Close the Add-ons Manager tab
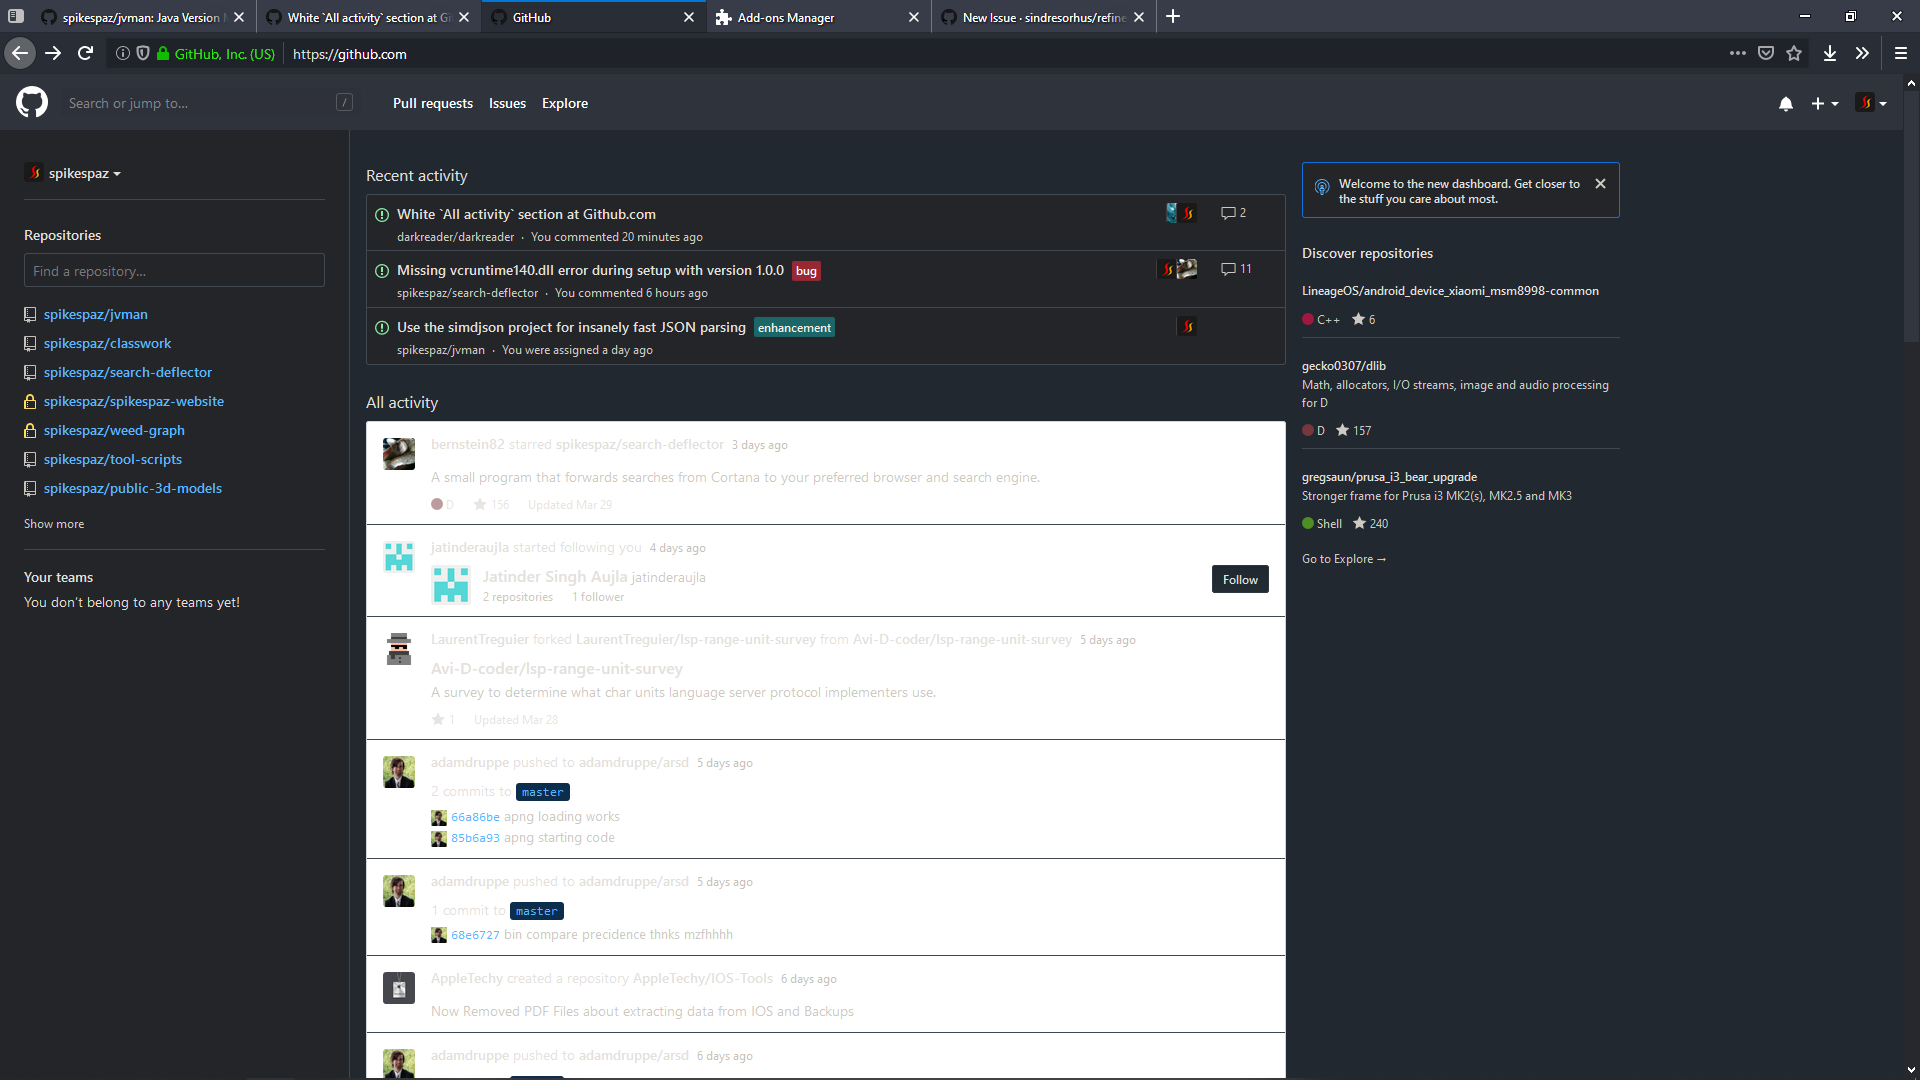 (914, 17)
